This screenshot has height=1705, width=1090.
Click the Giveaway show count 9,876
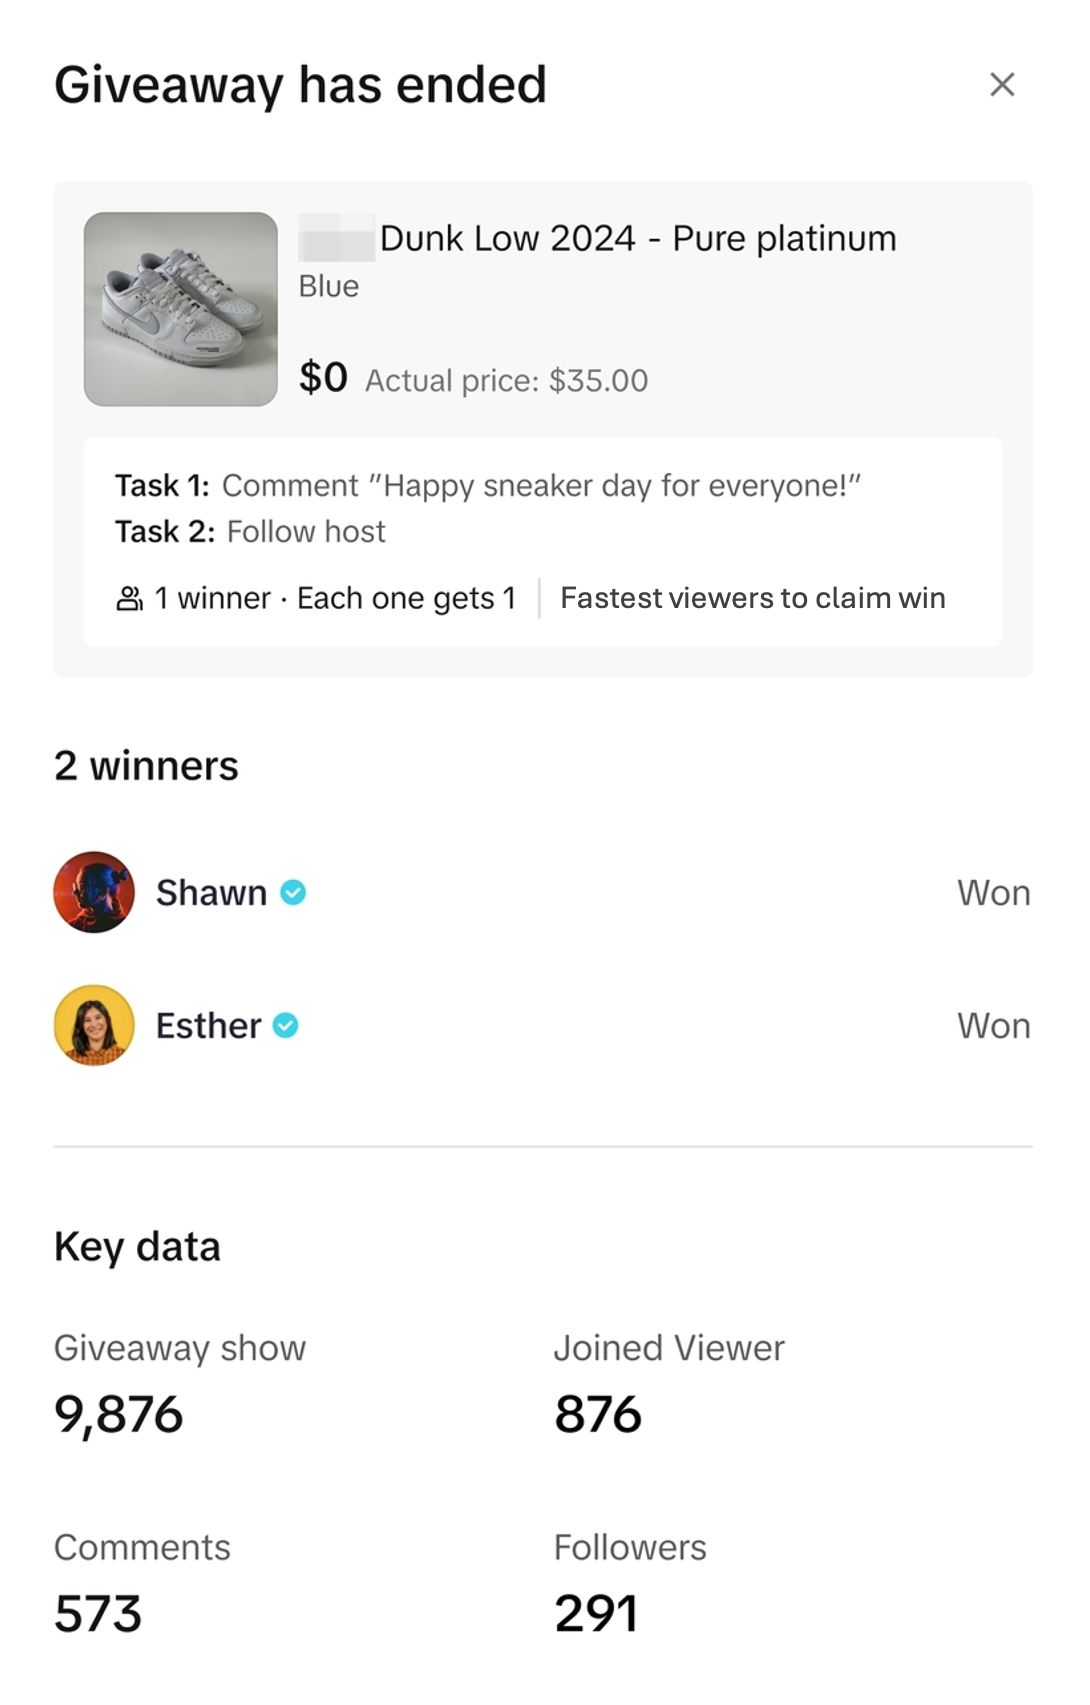pos(119,1414)
